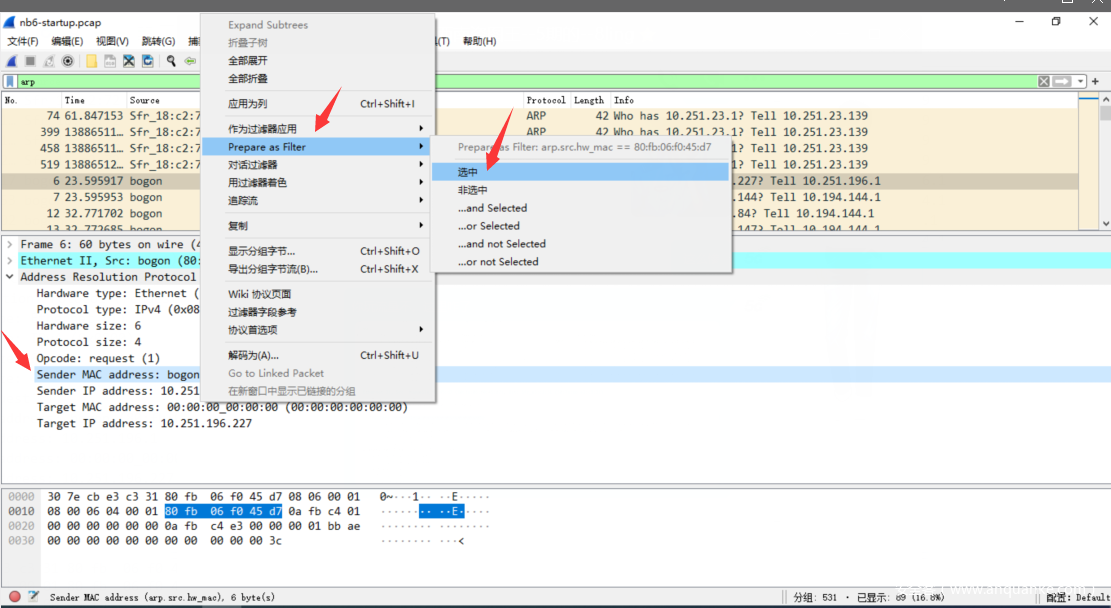The height and width of the screenshot is (608, 1111).
Task: Click the close capture file icon
Action: (x=129, y=61)
